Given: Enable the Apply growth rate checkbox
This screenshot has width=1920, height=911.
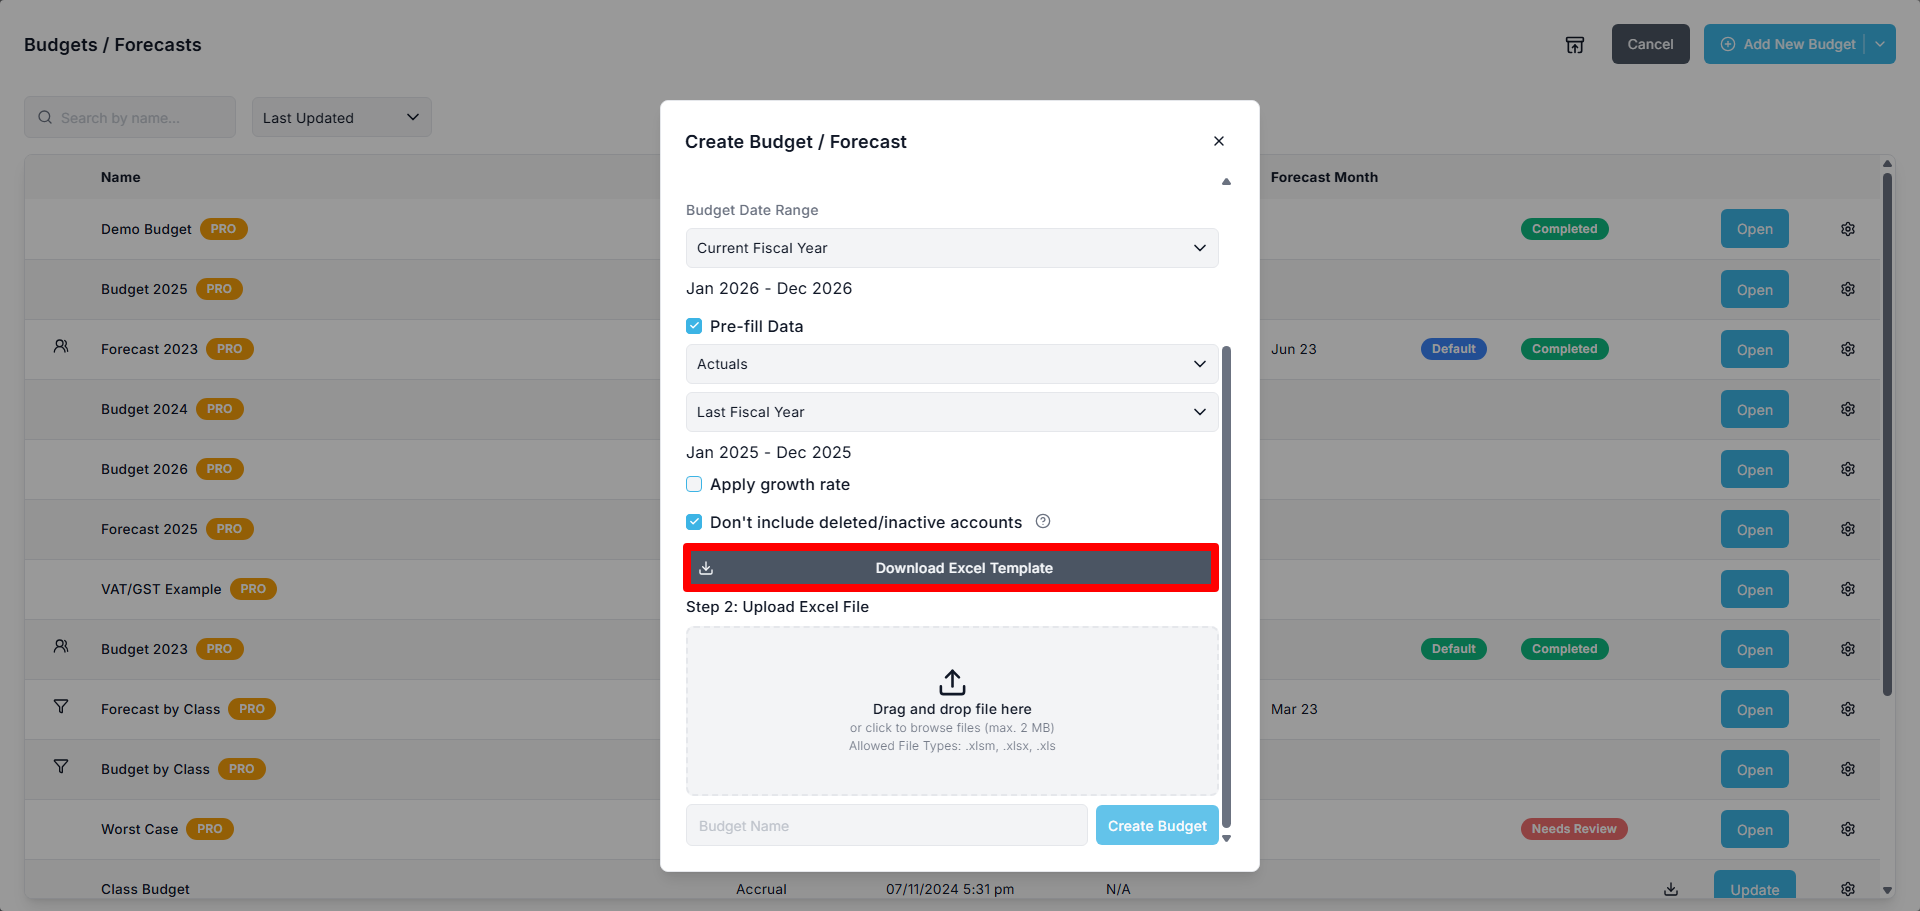Looking at the screenshot, I should pos(694,484).
